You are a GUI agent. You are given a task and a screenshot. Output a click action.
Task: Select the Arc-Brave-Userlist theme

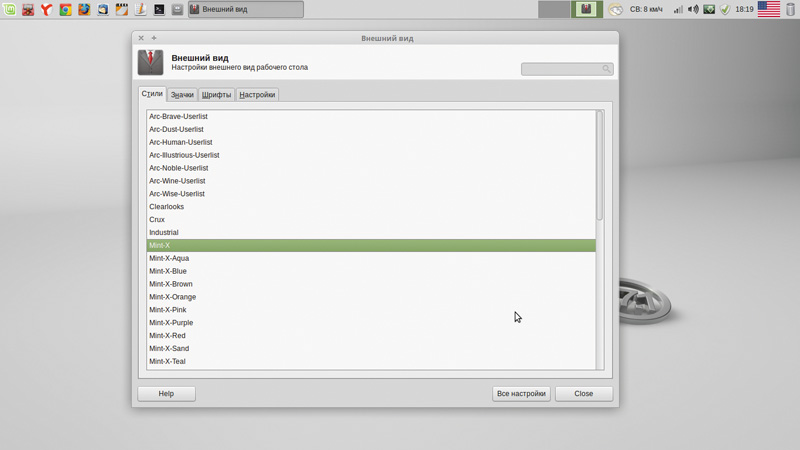pyautogui.click(x=371, y=116)
